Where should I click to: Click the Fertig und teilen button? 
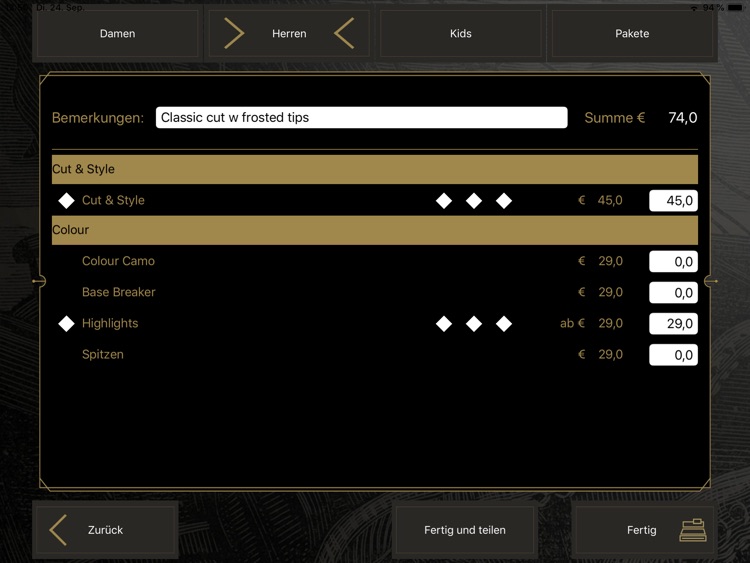tap(464, 530)
